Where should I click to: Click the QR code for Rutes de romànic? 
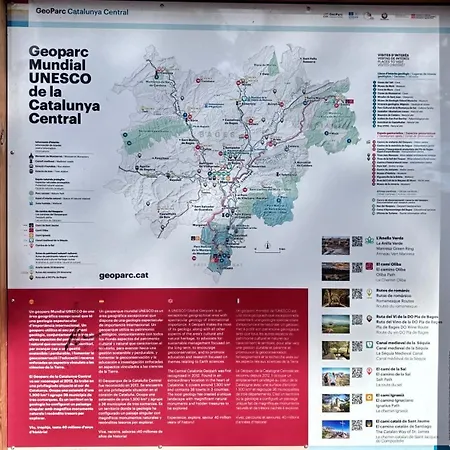pos(357,294)
